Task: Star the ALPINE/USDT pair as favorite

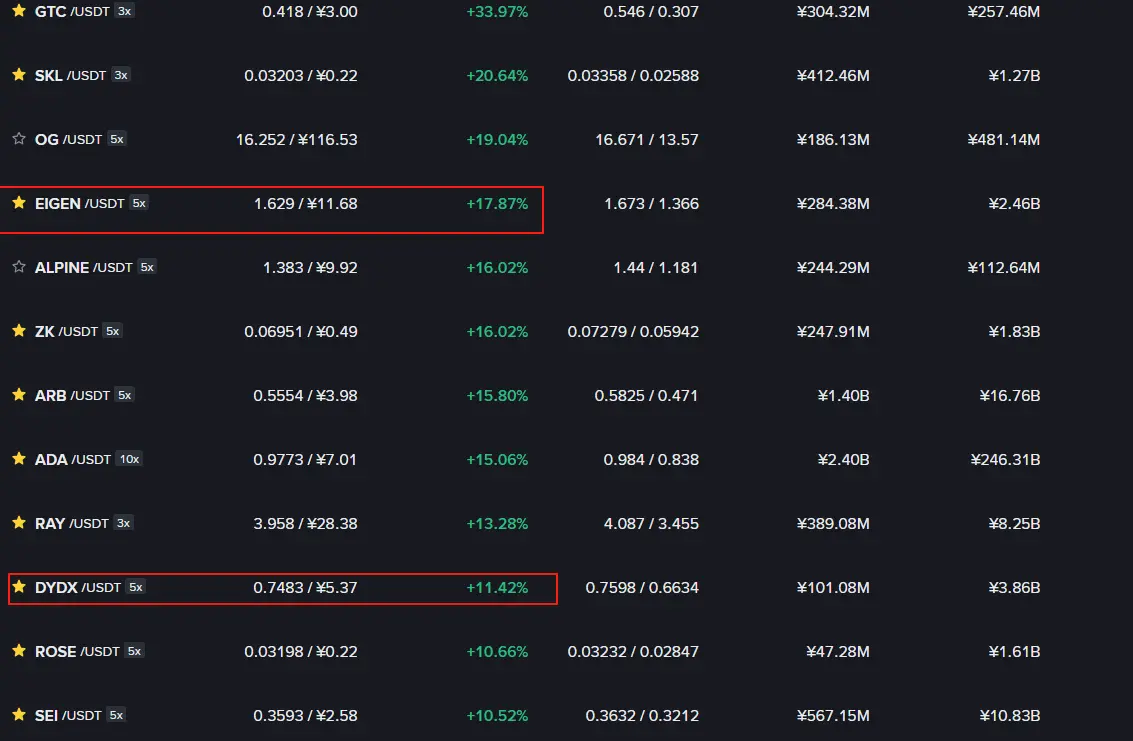Action: 19,267
